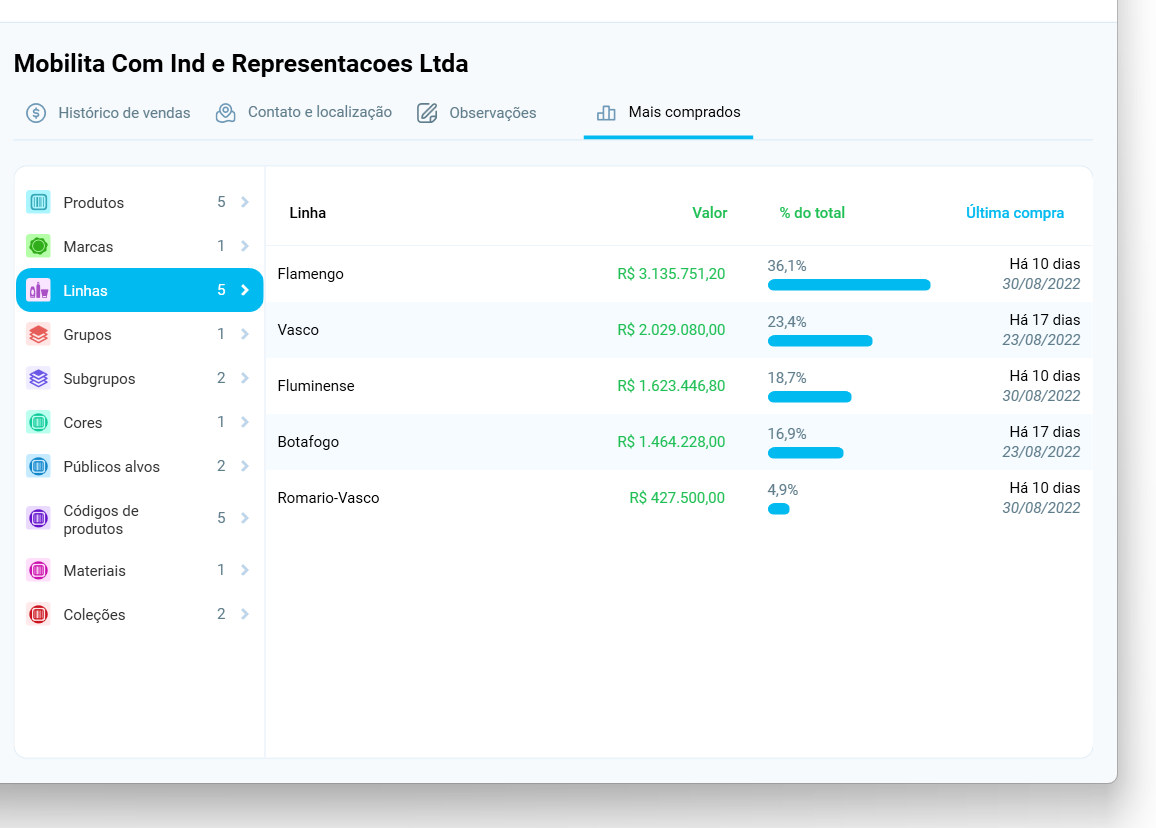Click the Botafogo 16,9% progress bar
This screenshot has height=828, width=1156.
click(x=805, y=453)
